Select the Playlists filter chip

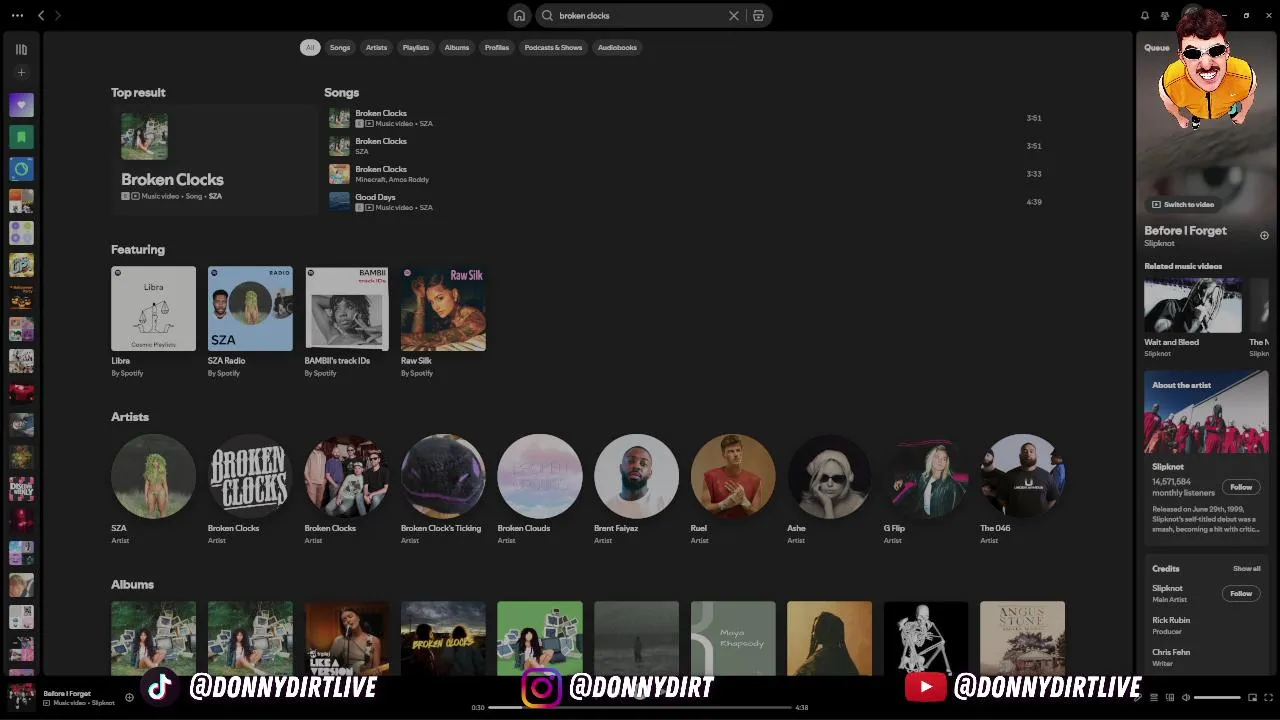(415, 47)
